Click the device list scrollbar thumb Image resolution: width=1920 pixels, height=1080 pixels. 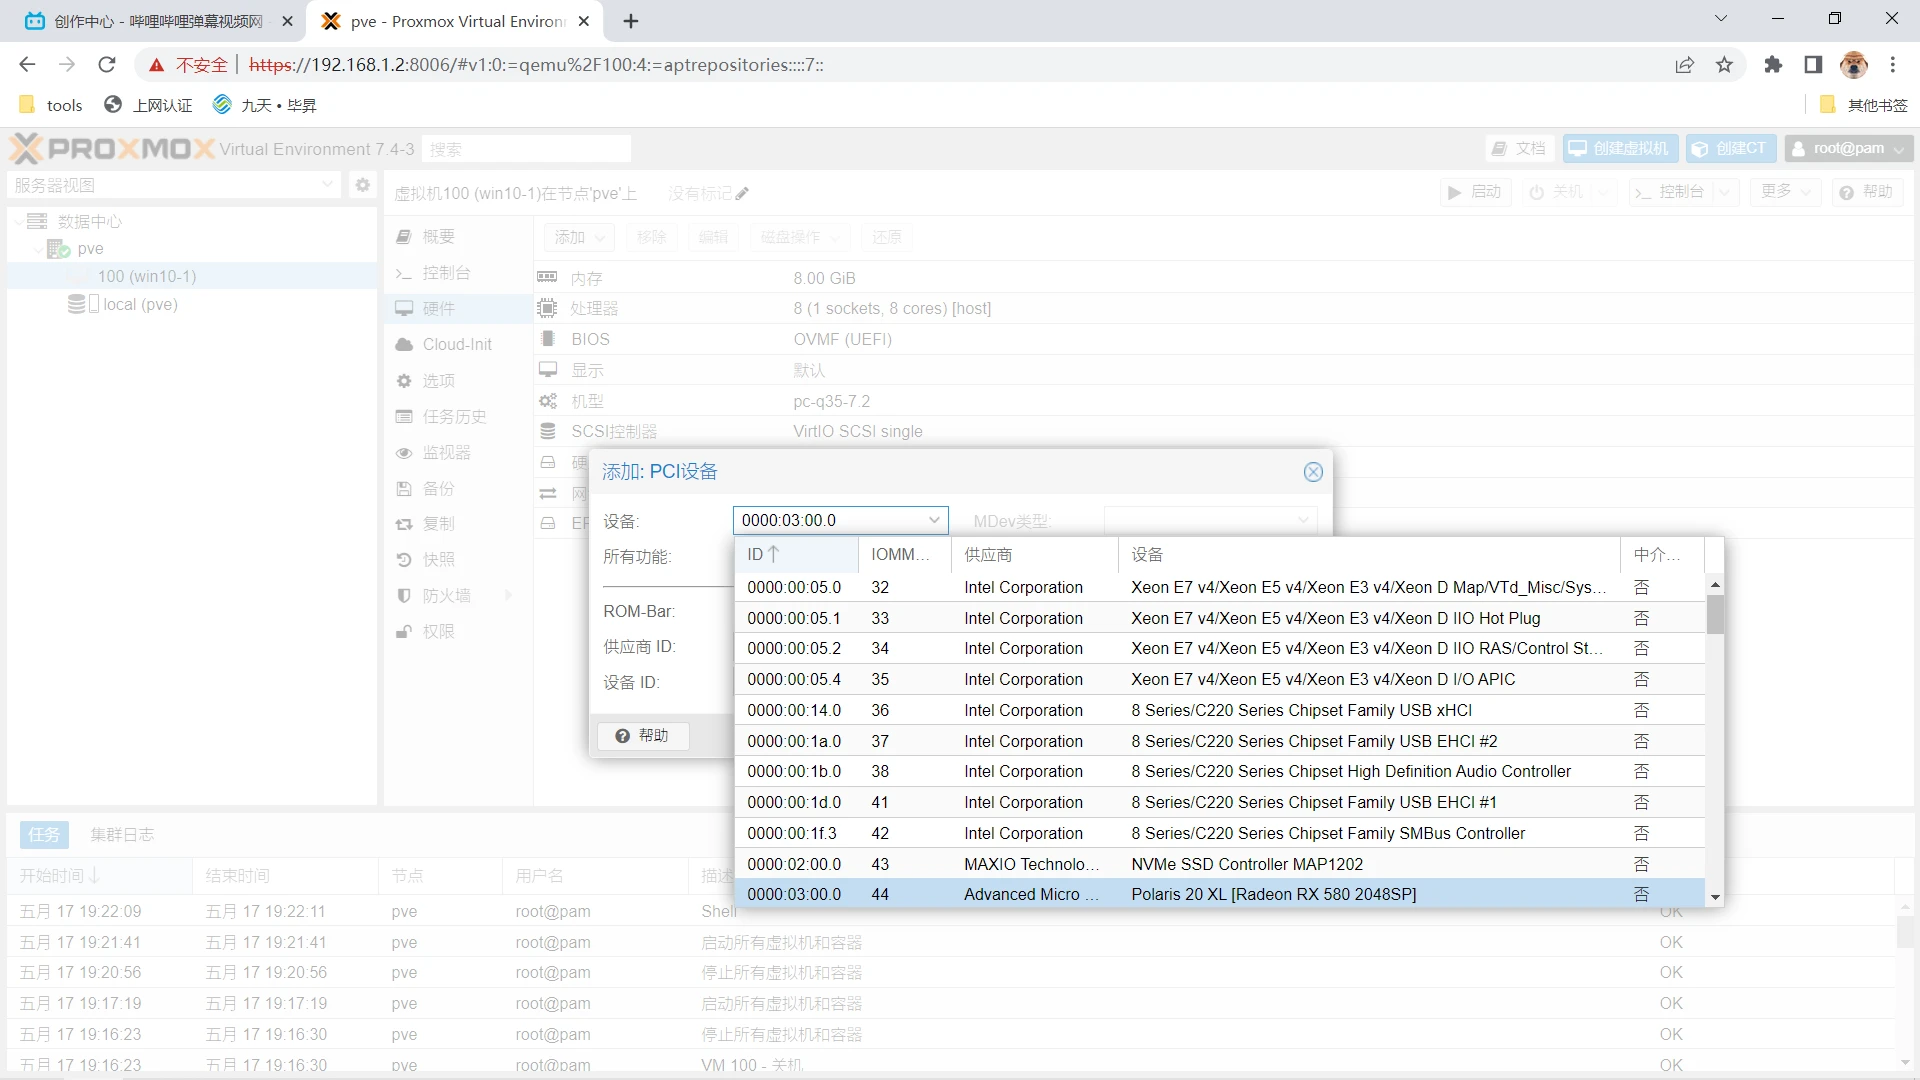point(1715,615)
